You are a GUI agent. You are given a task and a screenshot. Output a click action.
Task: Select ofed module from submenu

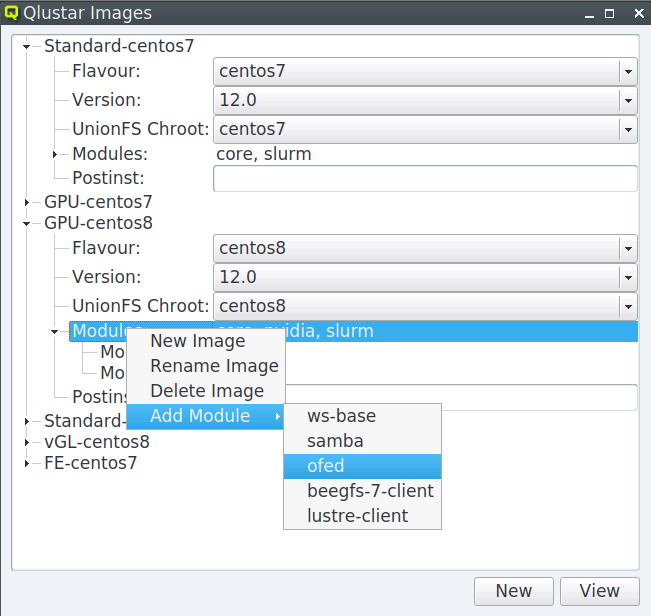362,466
